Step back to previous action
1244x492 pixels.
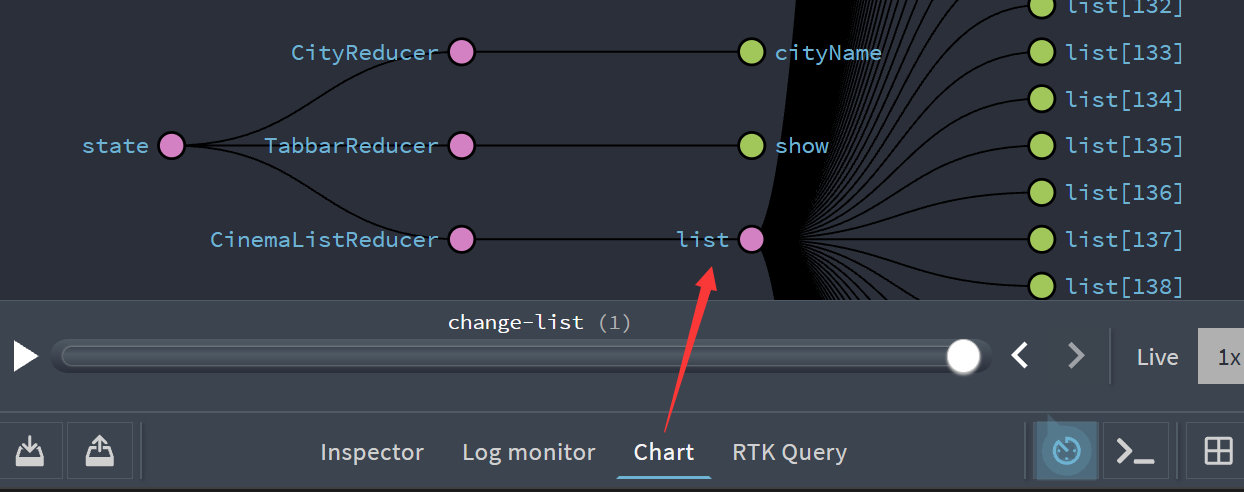pyautogui.click(x=1020, y=355)
